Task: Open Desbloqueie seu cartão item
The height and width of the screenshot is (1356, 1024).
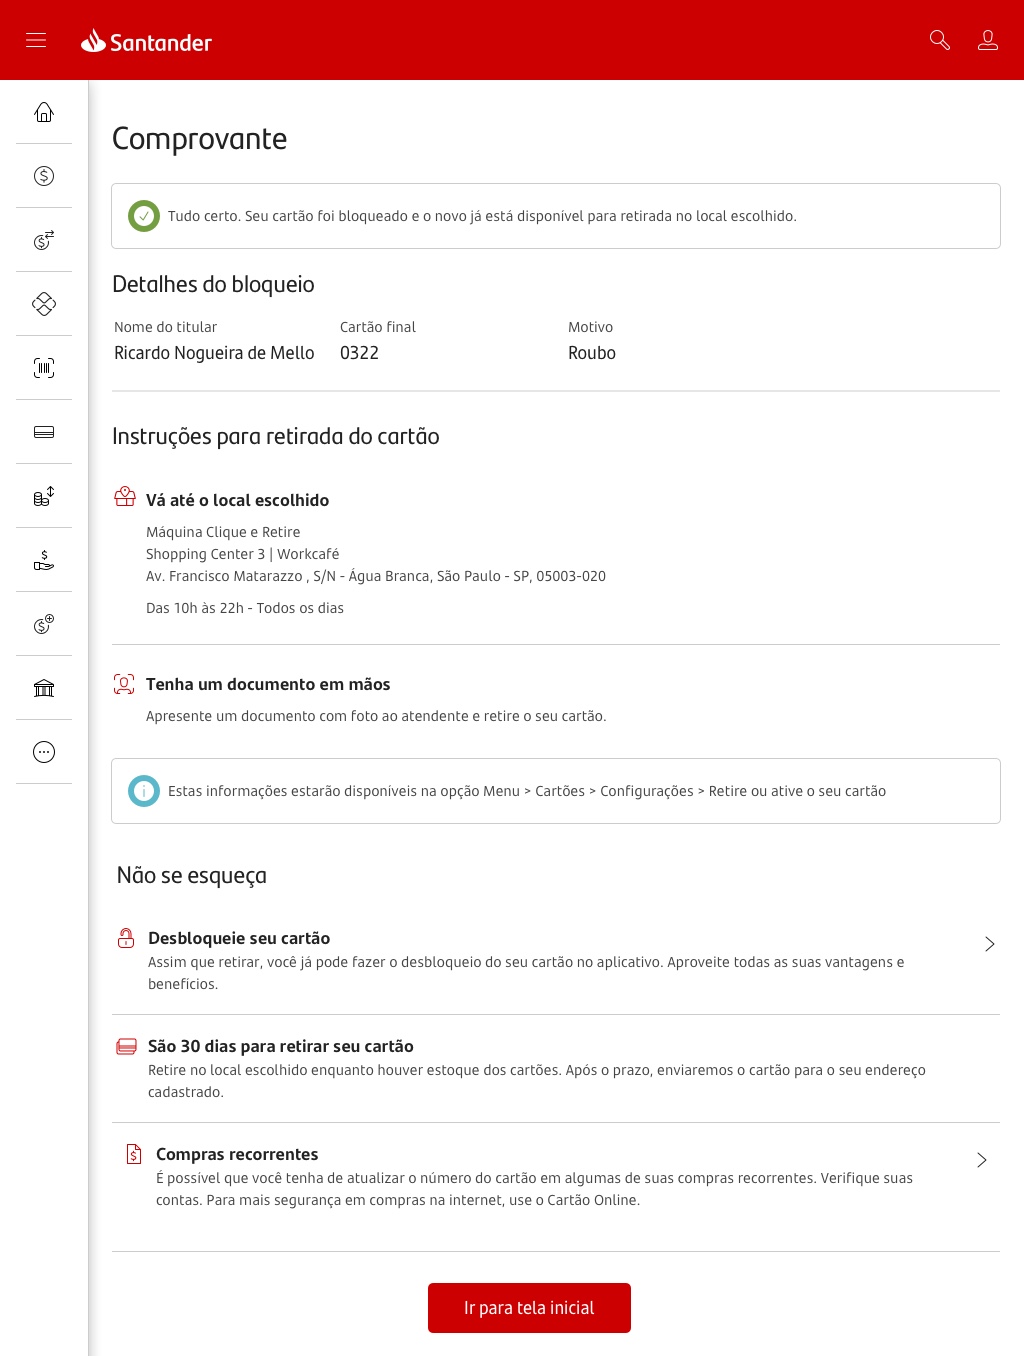Action: click(x=556, y=960)
